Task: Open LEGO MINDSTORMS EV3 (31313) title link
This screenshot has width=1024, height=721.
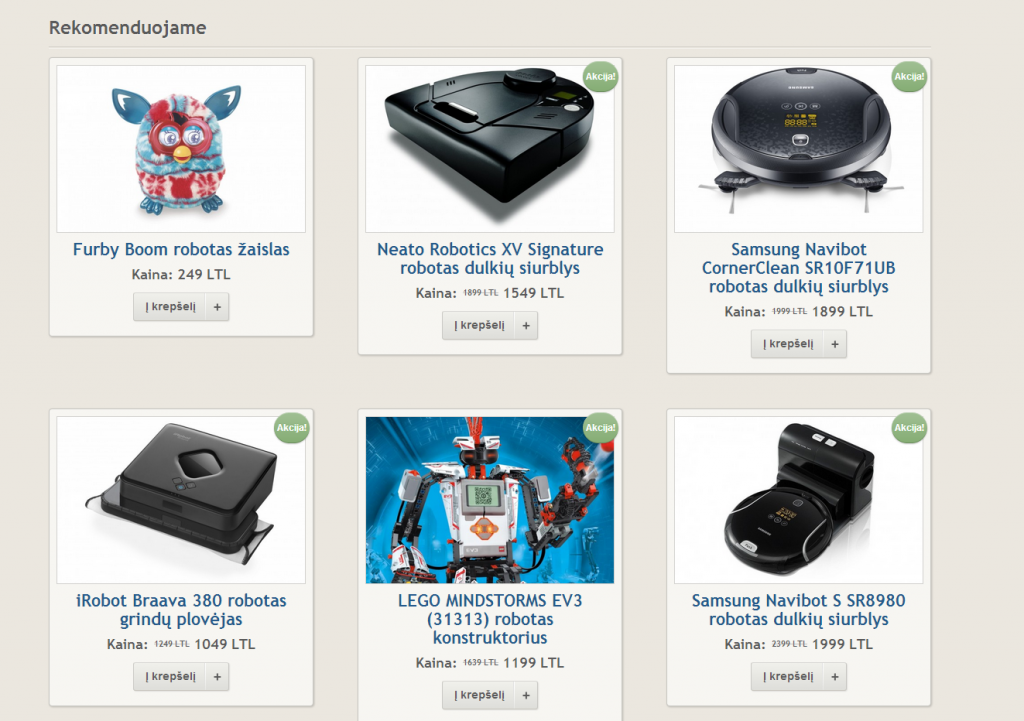Action: tap(490, 619)
